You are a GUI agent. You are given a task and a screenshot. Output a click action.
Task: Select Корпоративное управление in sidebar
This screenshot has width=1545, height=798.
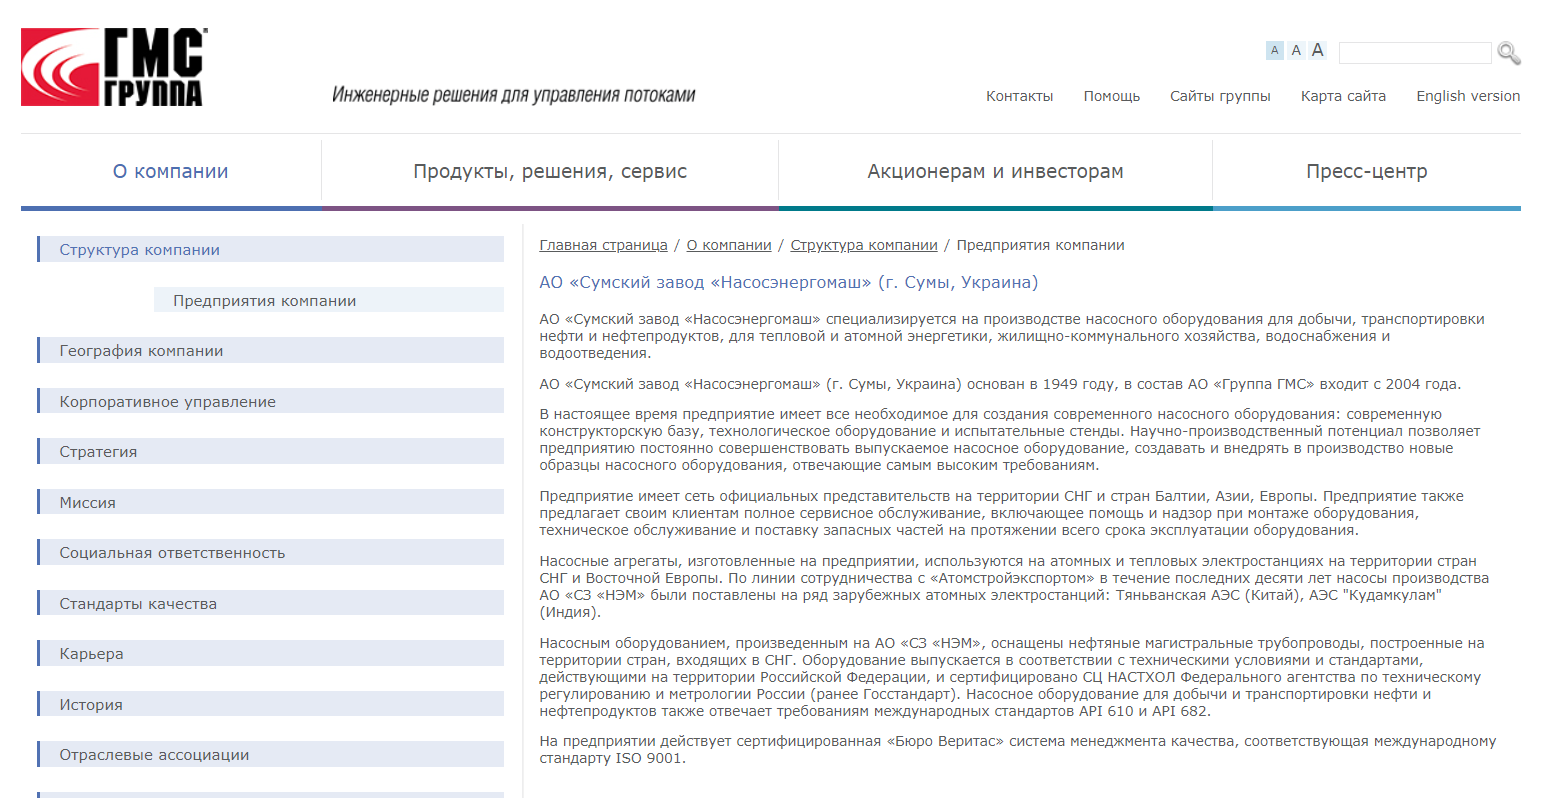[270, 401]
